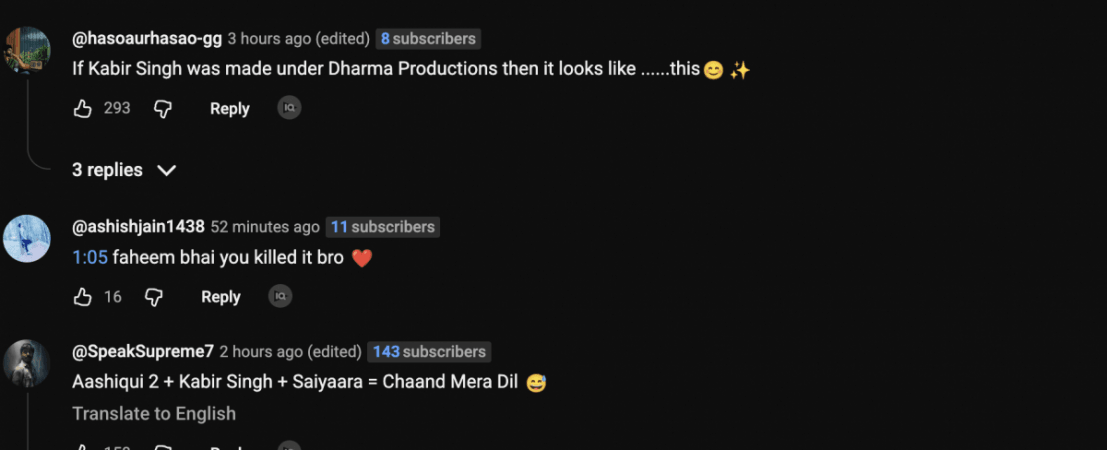Like the ashishjain1438 comment
The width and height of the screenshot is (1107, 450).
[x=83, y=296]
